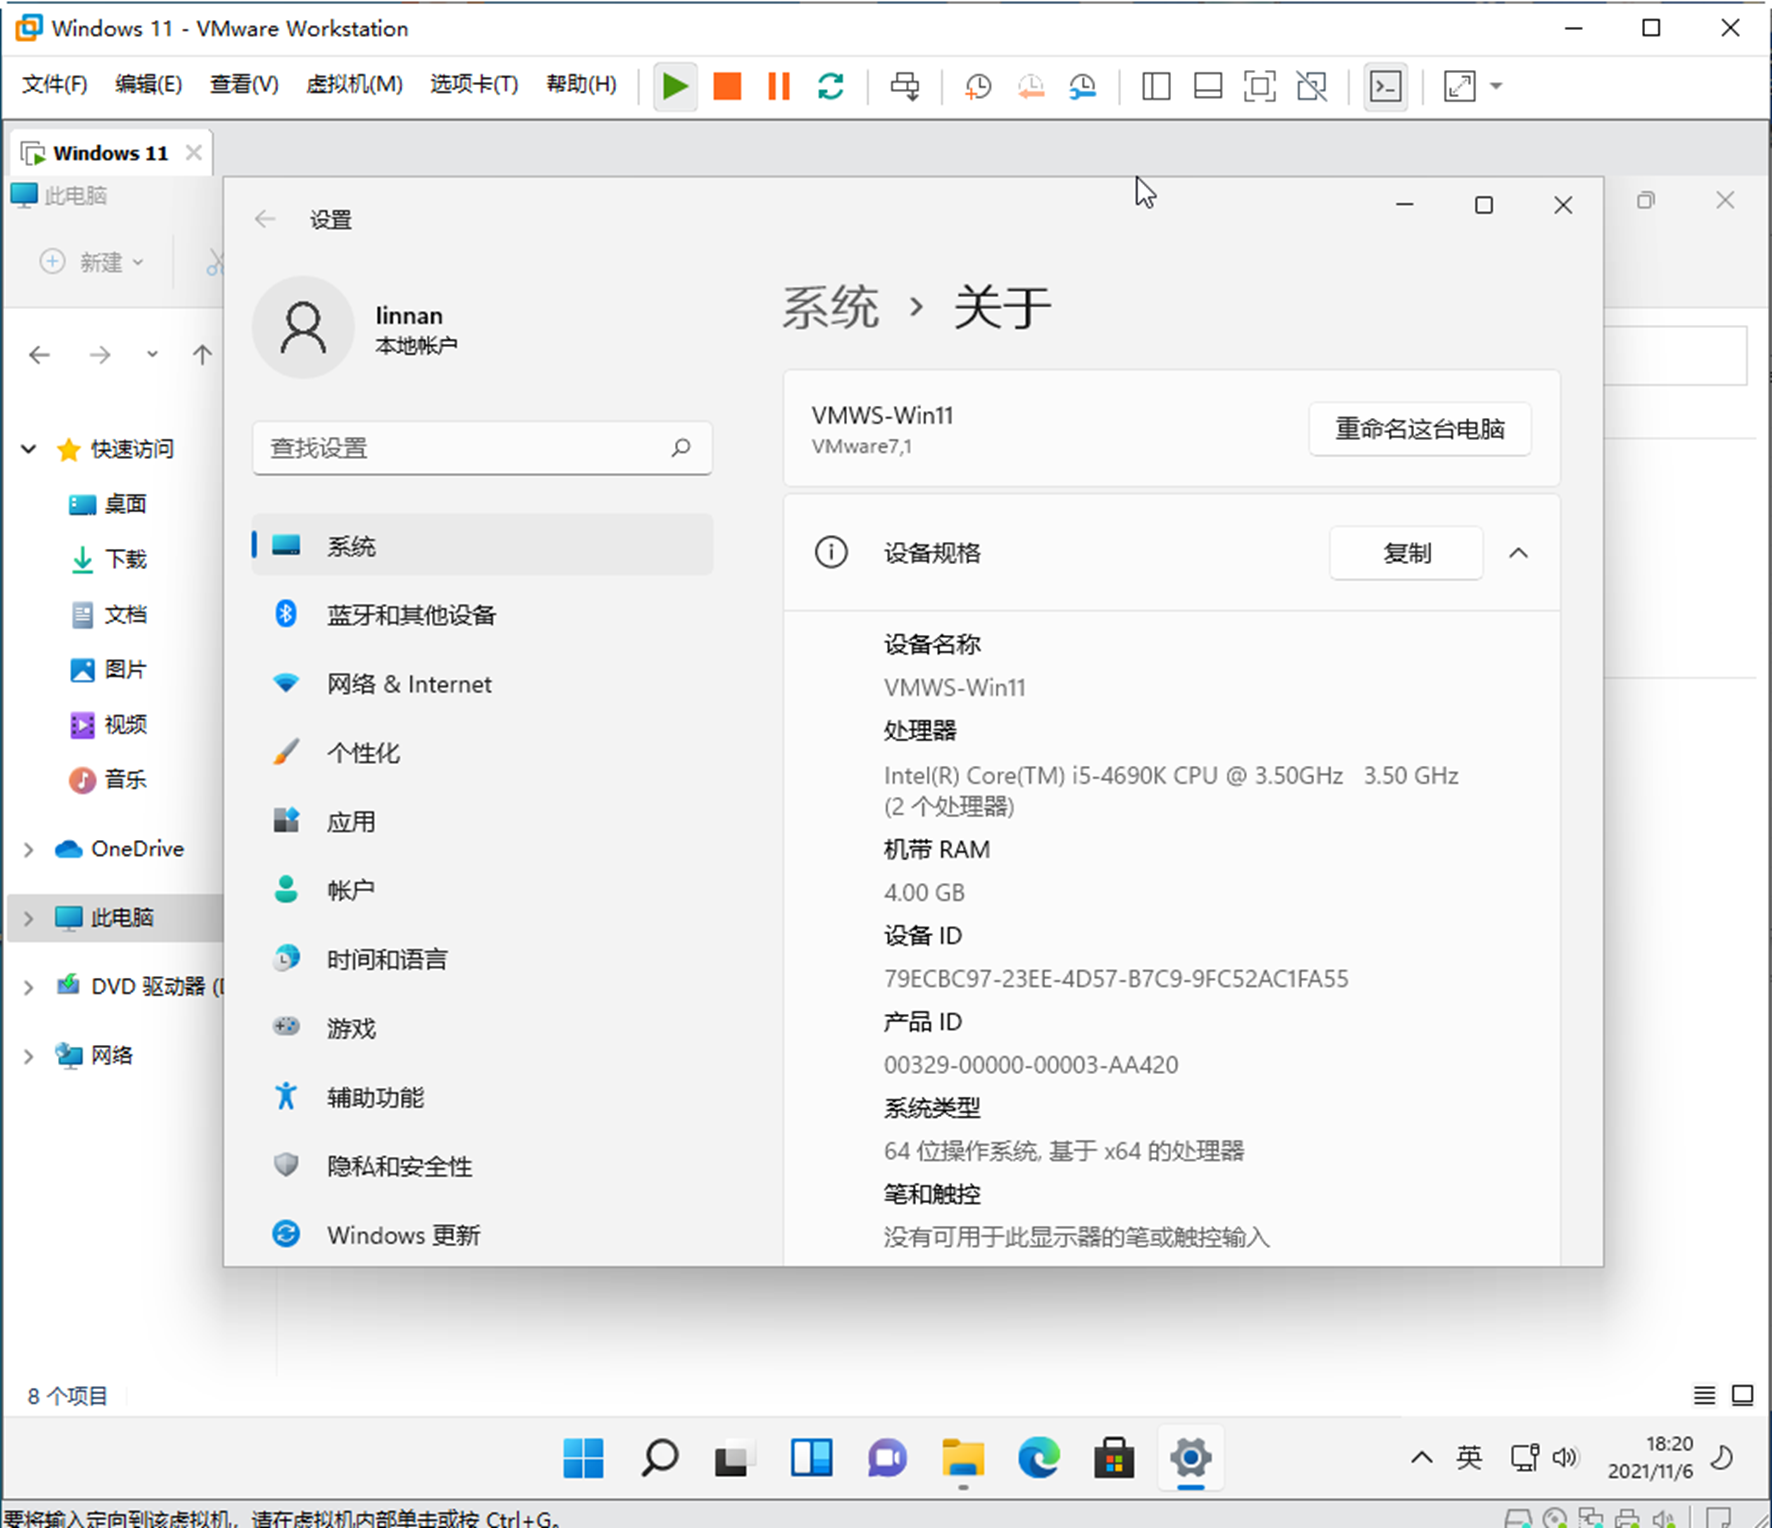Viewport: 1772px width, 1528px height.
Task: Open Microsoft Edge on taskbar
Action: [1039, 1458]
